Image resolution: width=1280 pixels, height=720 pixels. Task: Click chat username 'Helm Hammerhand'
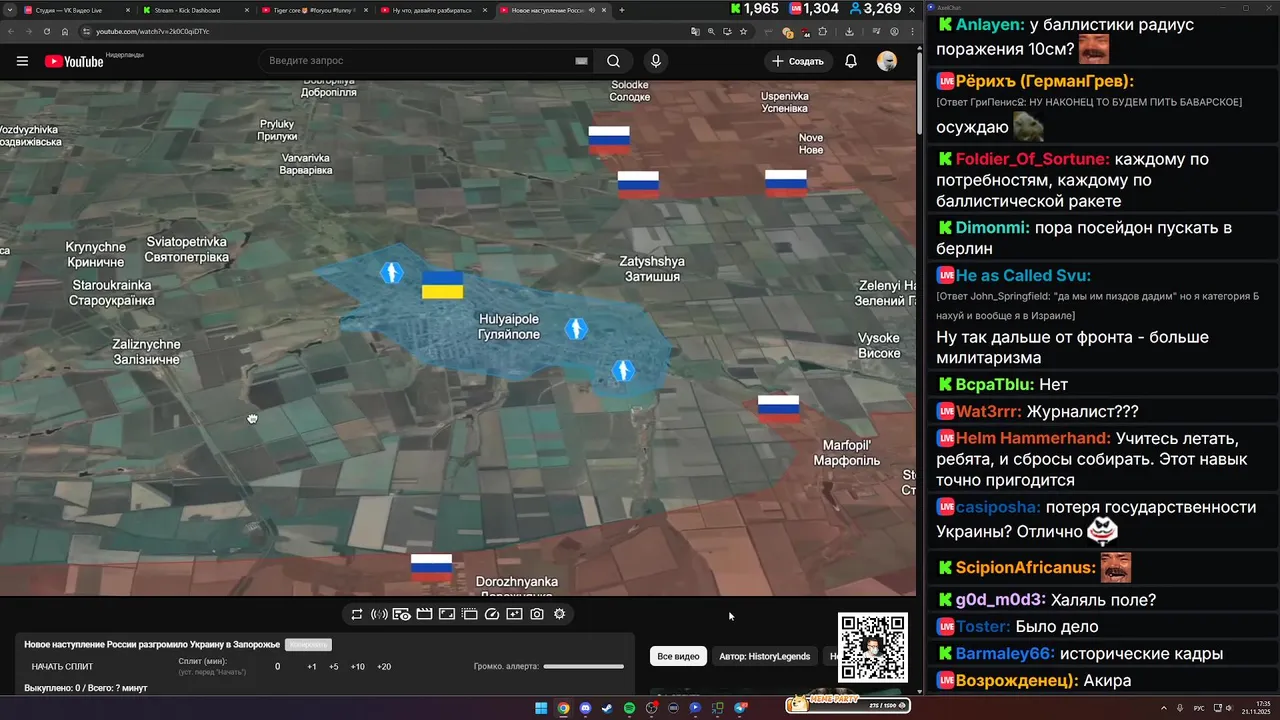1034,438
